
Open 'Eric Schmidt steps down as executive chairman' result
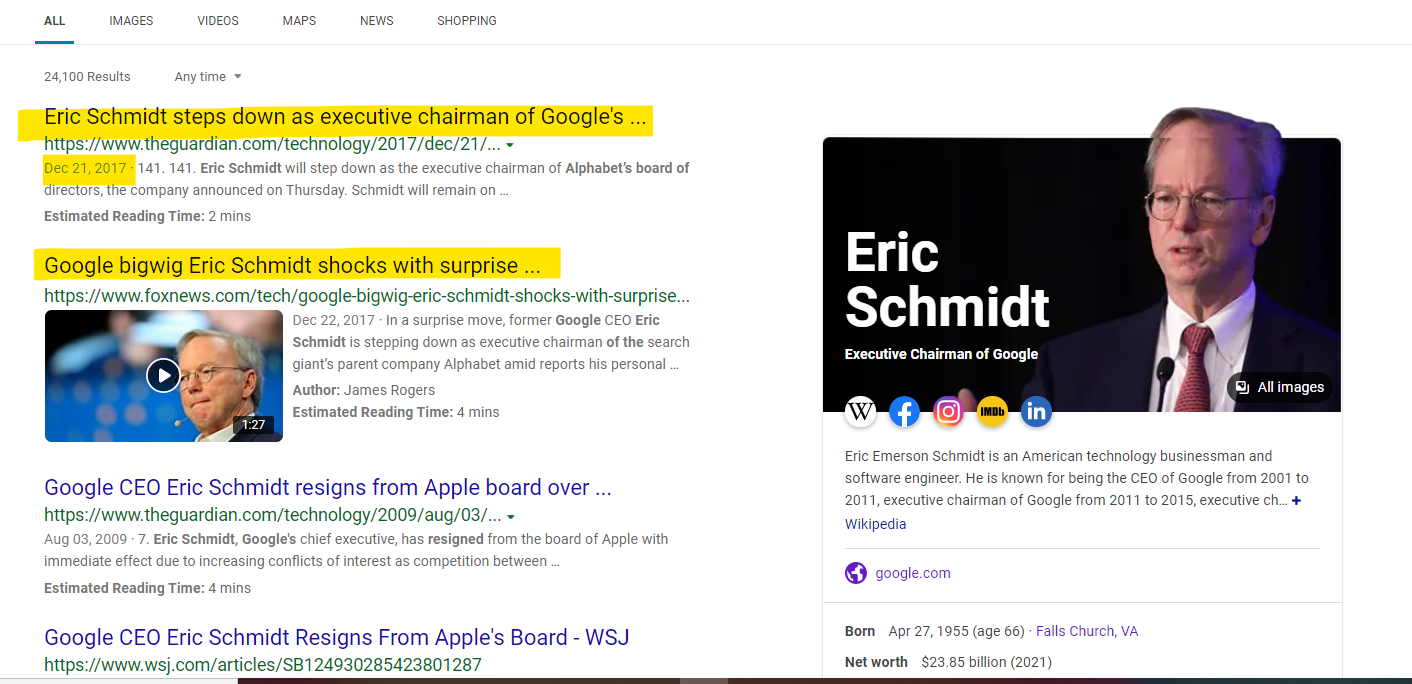(346, 117)
